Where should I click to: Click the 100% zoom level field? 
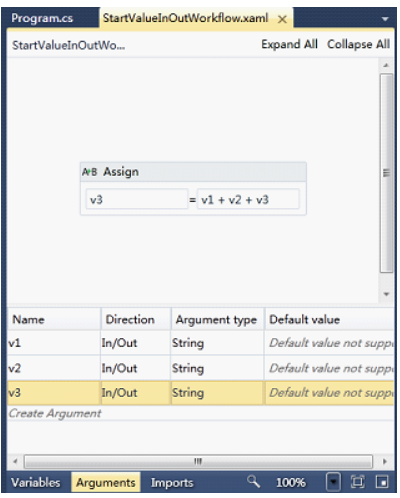290,482
